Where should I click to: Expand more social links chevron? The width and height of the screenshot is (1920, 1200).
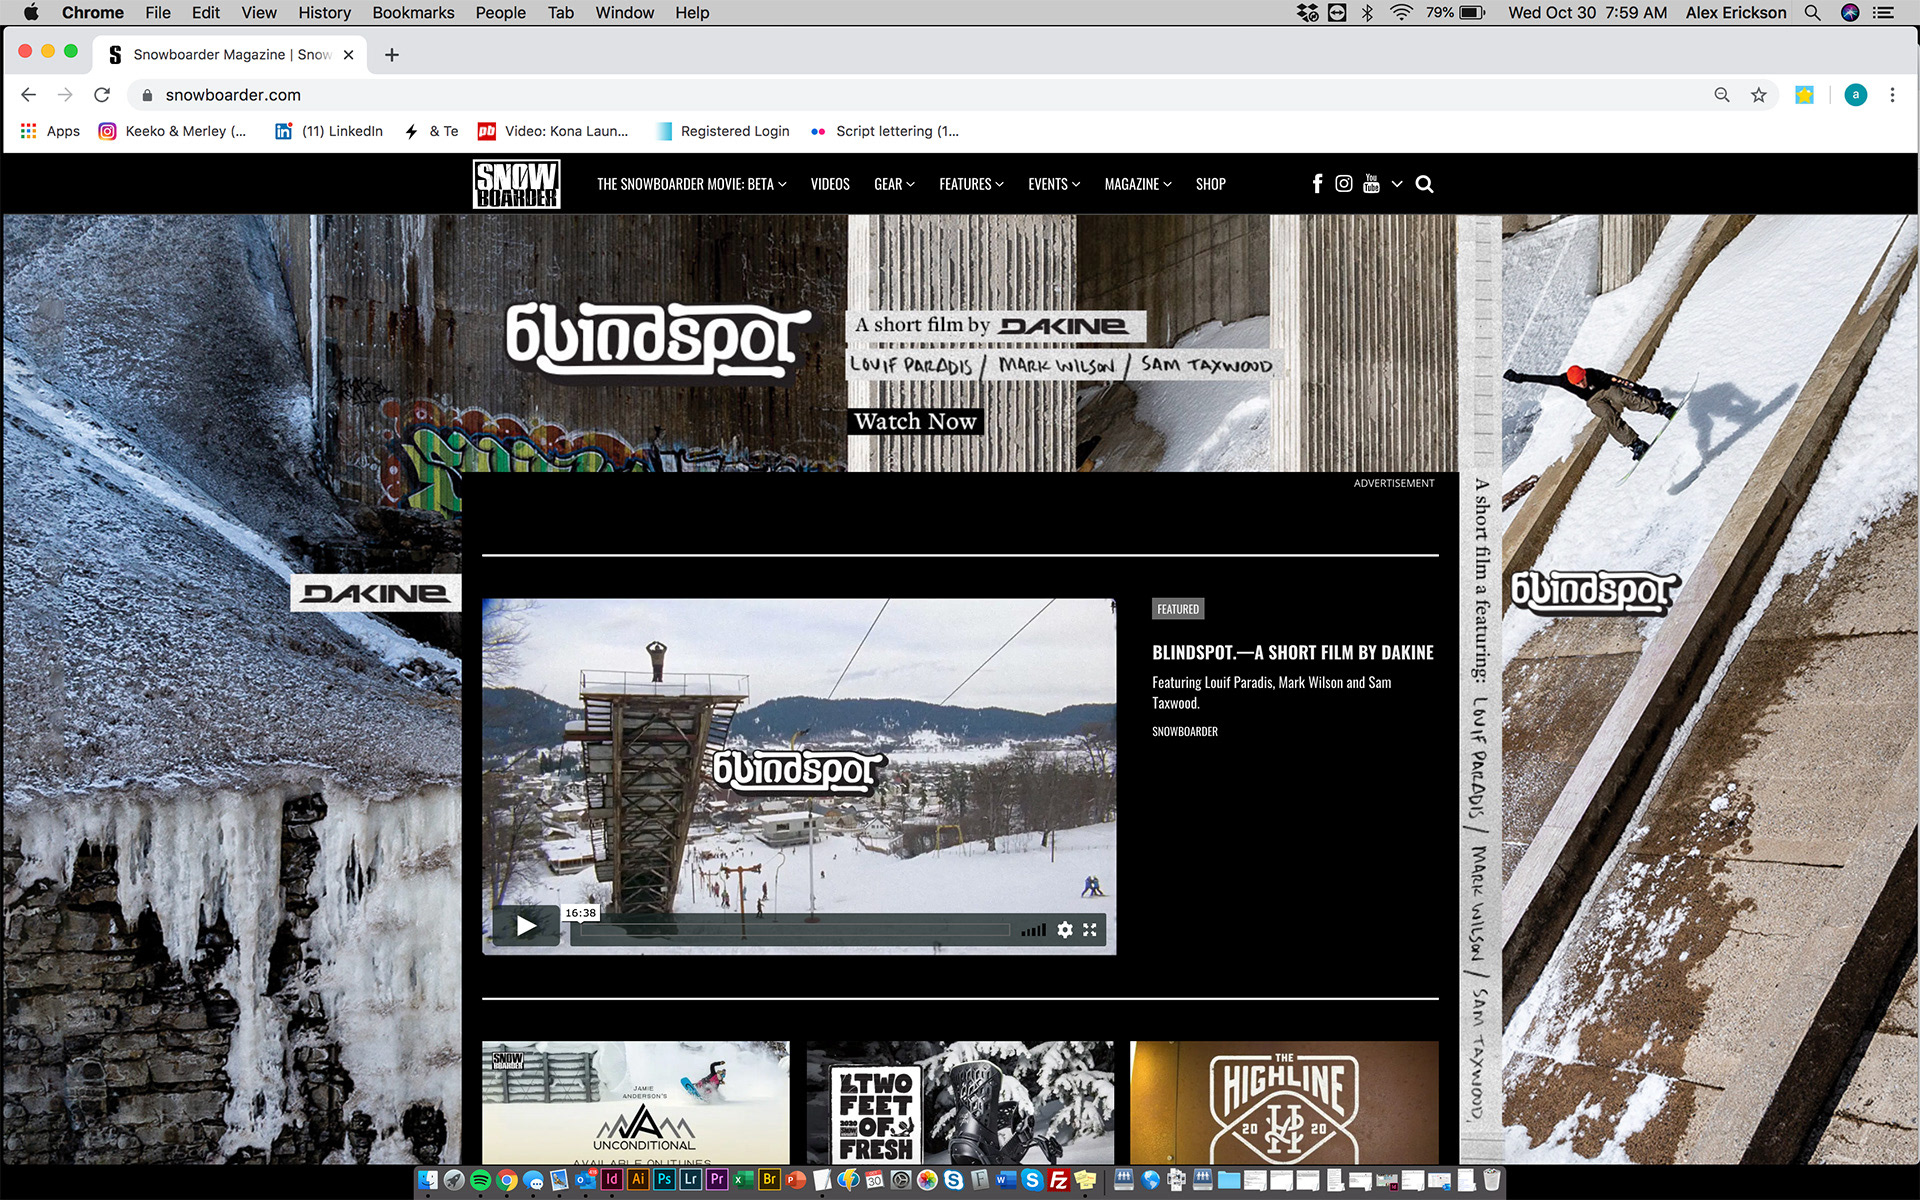tap(1397, 184)
